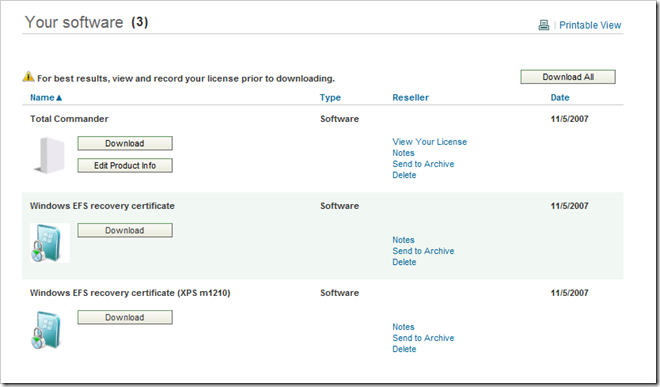This screenshot has width=660, height=387.
Task: Sort the list by the Date column
Action: coord(560,98)
